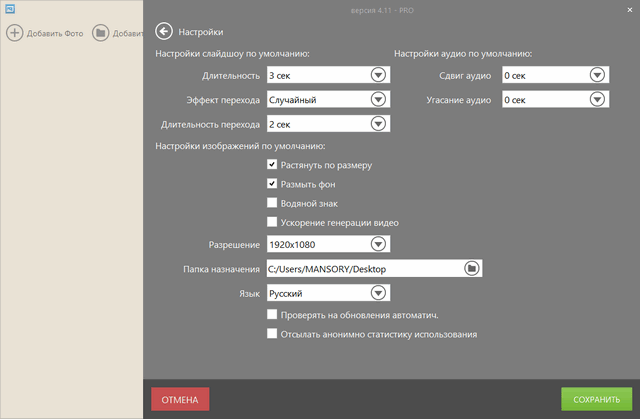
Task: Open the Угасание аудио dropdown
Action: (597, 100)
